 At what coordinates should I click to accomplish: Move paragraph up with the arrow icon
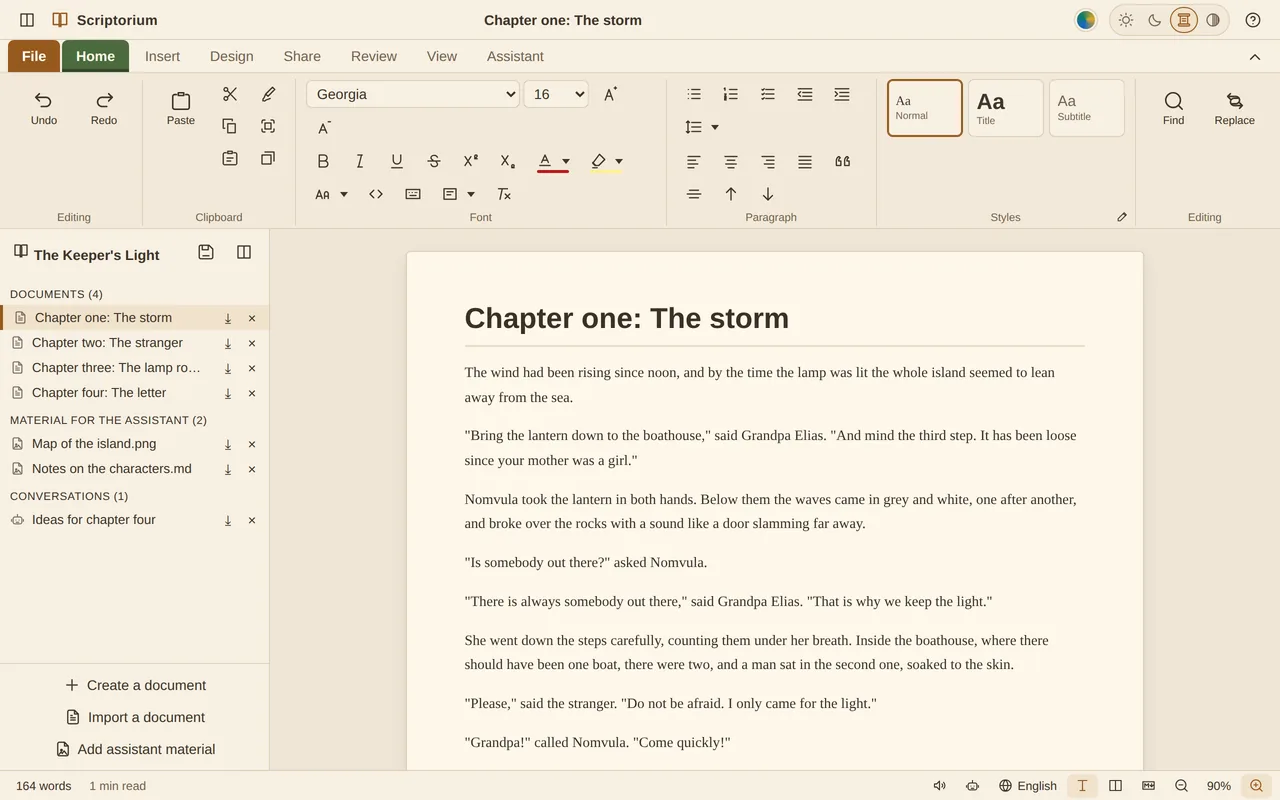[x=731, y=194]
